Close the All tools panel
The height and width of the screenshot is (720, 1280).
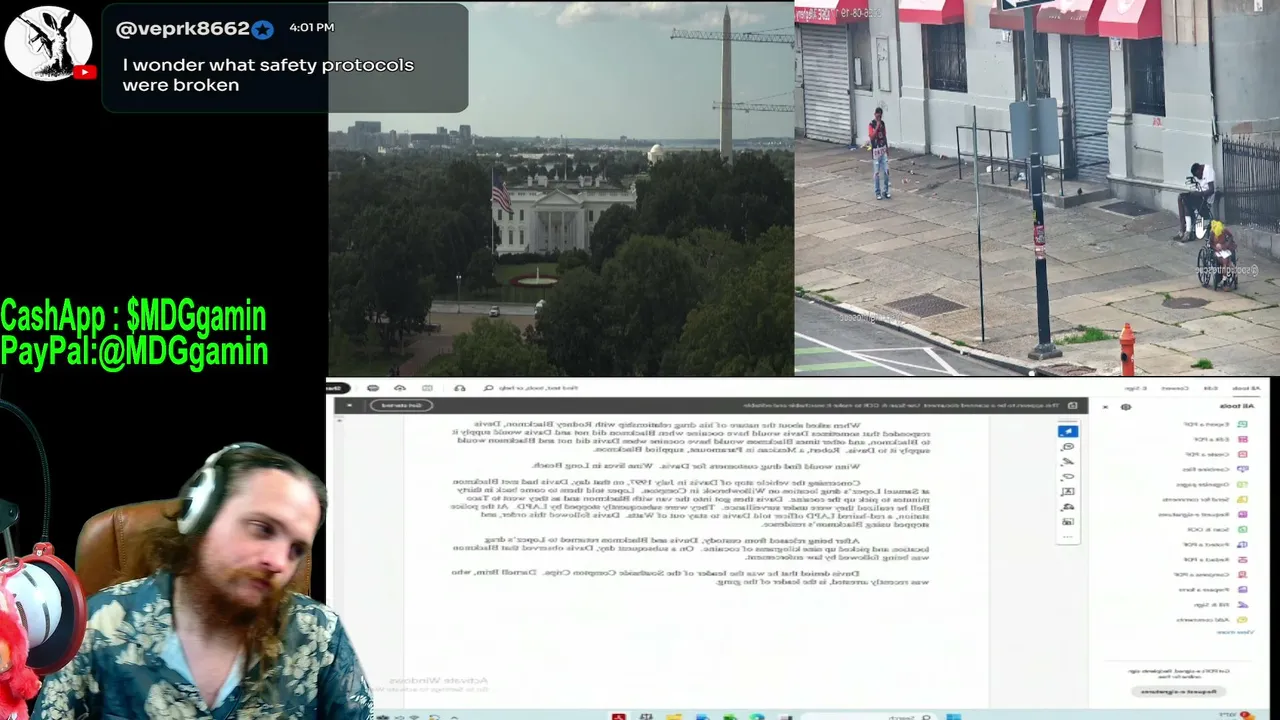pos(1105,407)
